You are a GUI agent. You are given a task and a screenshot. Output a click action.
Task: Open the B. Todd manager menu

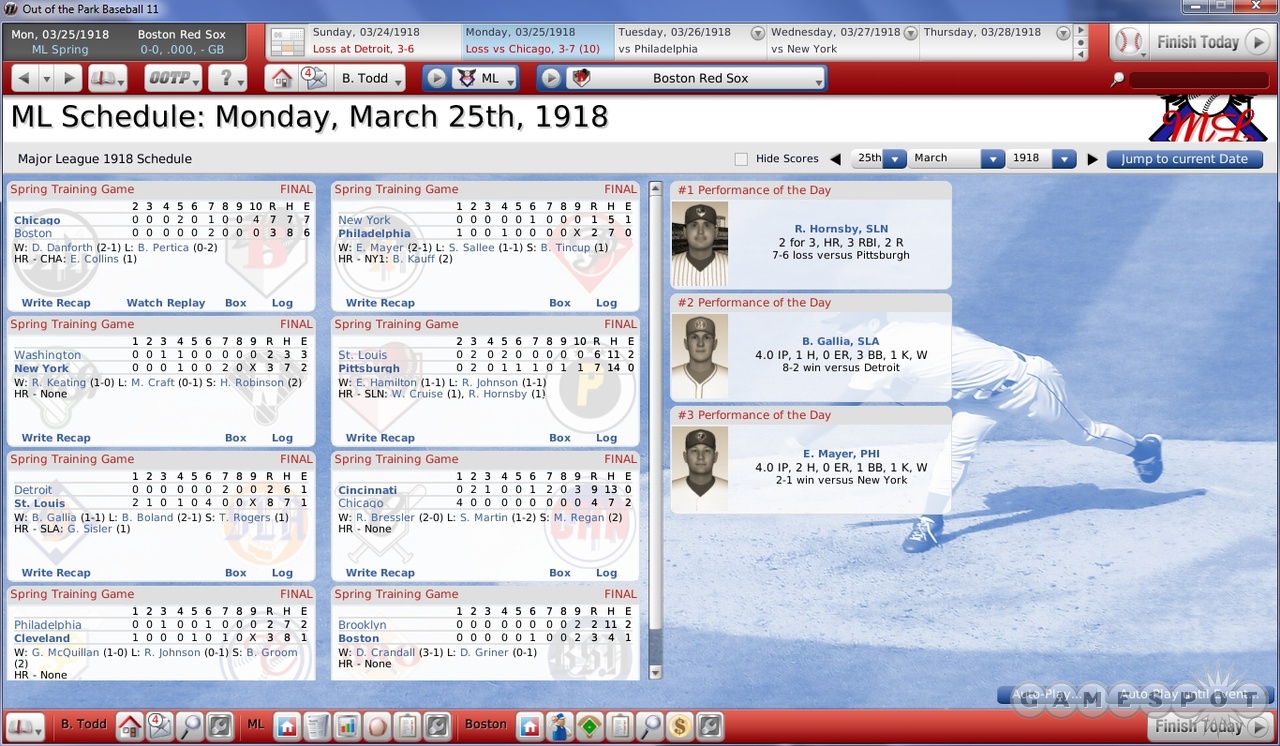point(371,78)
